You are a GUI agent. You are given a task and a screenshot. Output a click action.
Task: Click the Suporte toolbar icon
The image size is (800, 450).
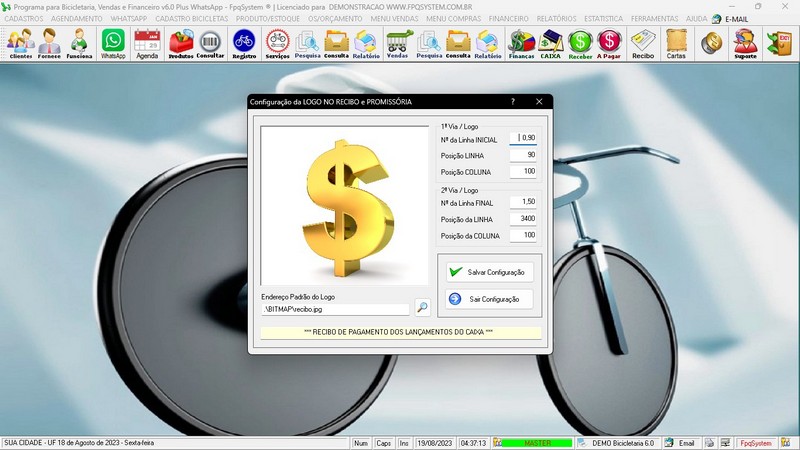click(x=744, y=44)
